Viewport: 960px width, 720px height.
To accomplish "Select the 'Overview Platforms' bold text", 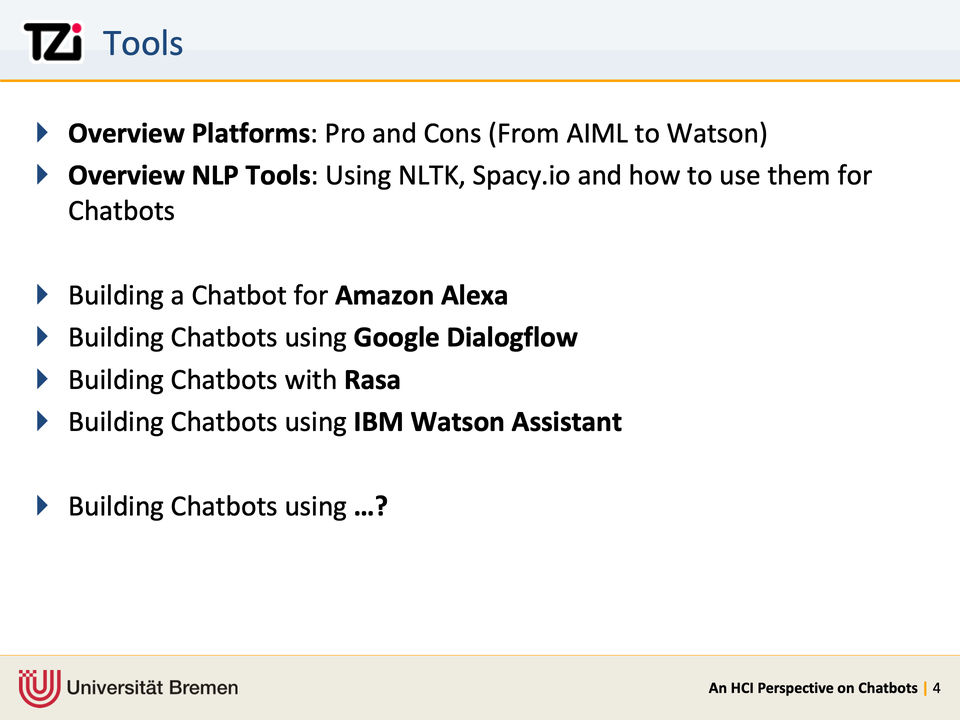I will click(x=189, y=133).
